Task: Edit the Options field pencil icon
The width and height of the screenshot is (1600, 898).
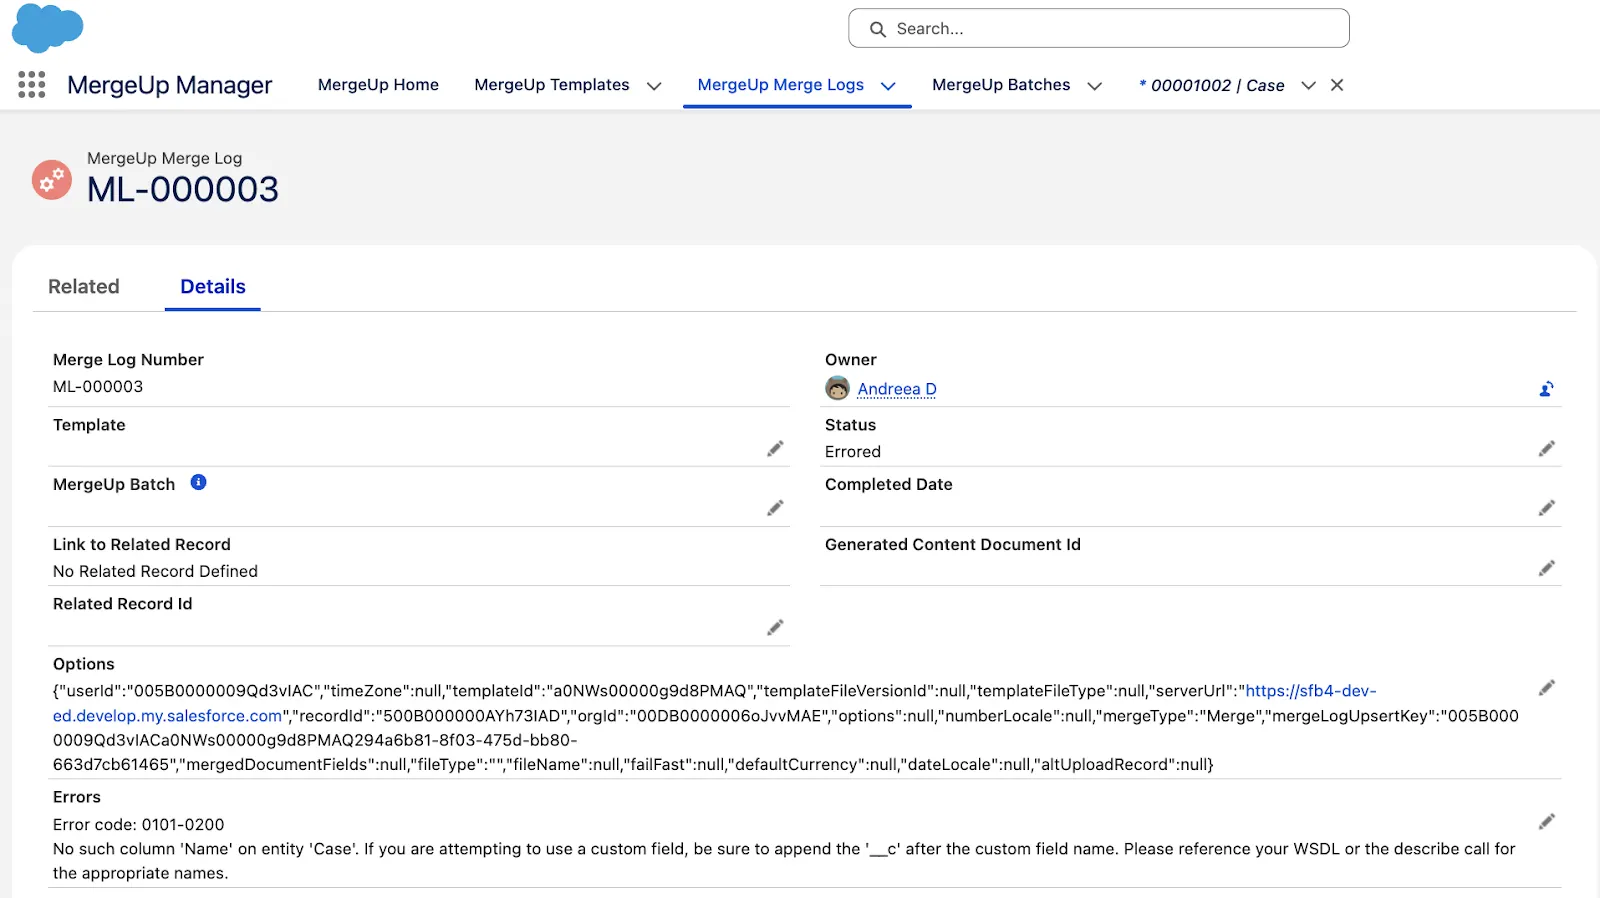Action: tap(1546, 688)
